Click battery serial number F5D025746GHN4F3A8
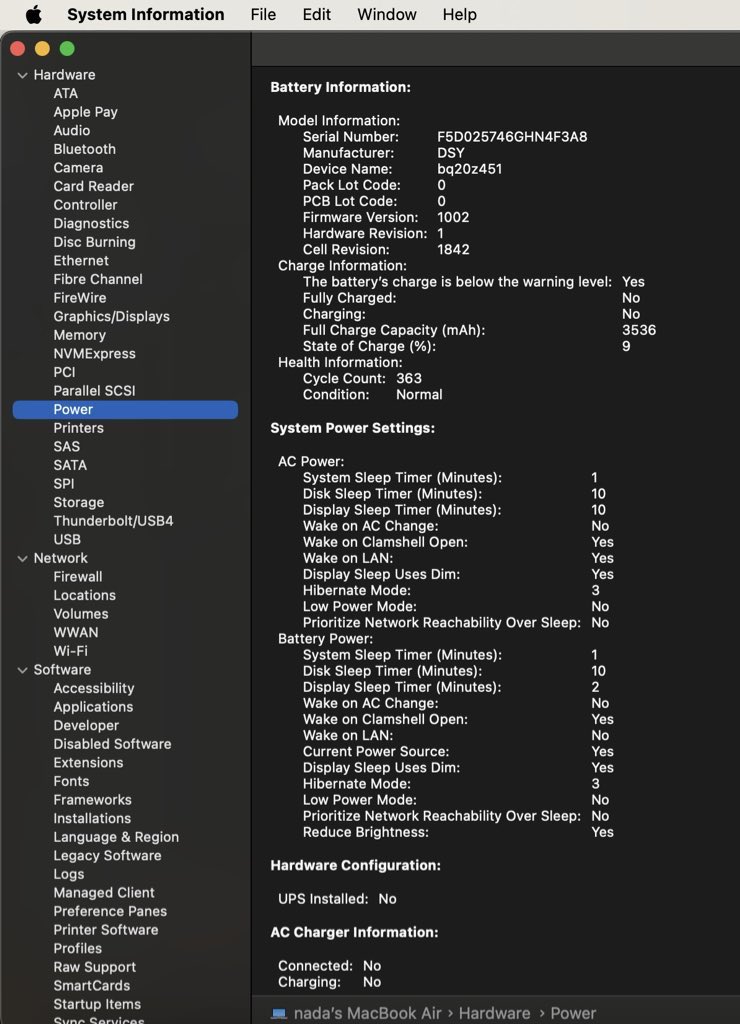The height and width of the screenshot is (1024, 740). tap(512, 137)
